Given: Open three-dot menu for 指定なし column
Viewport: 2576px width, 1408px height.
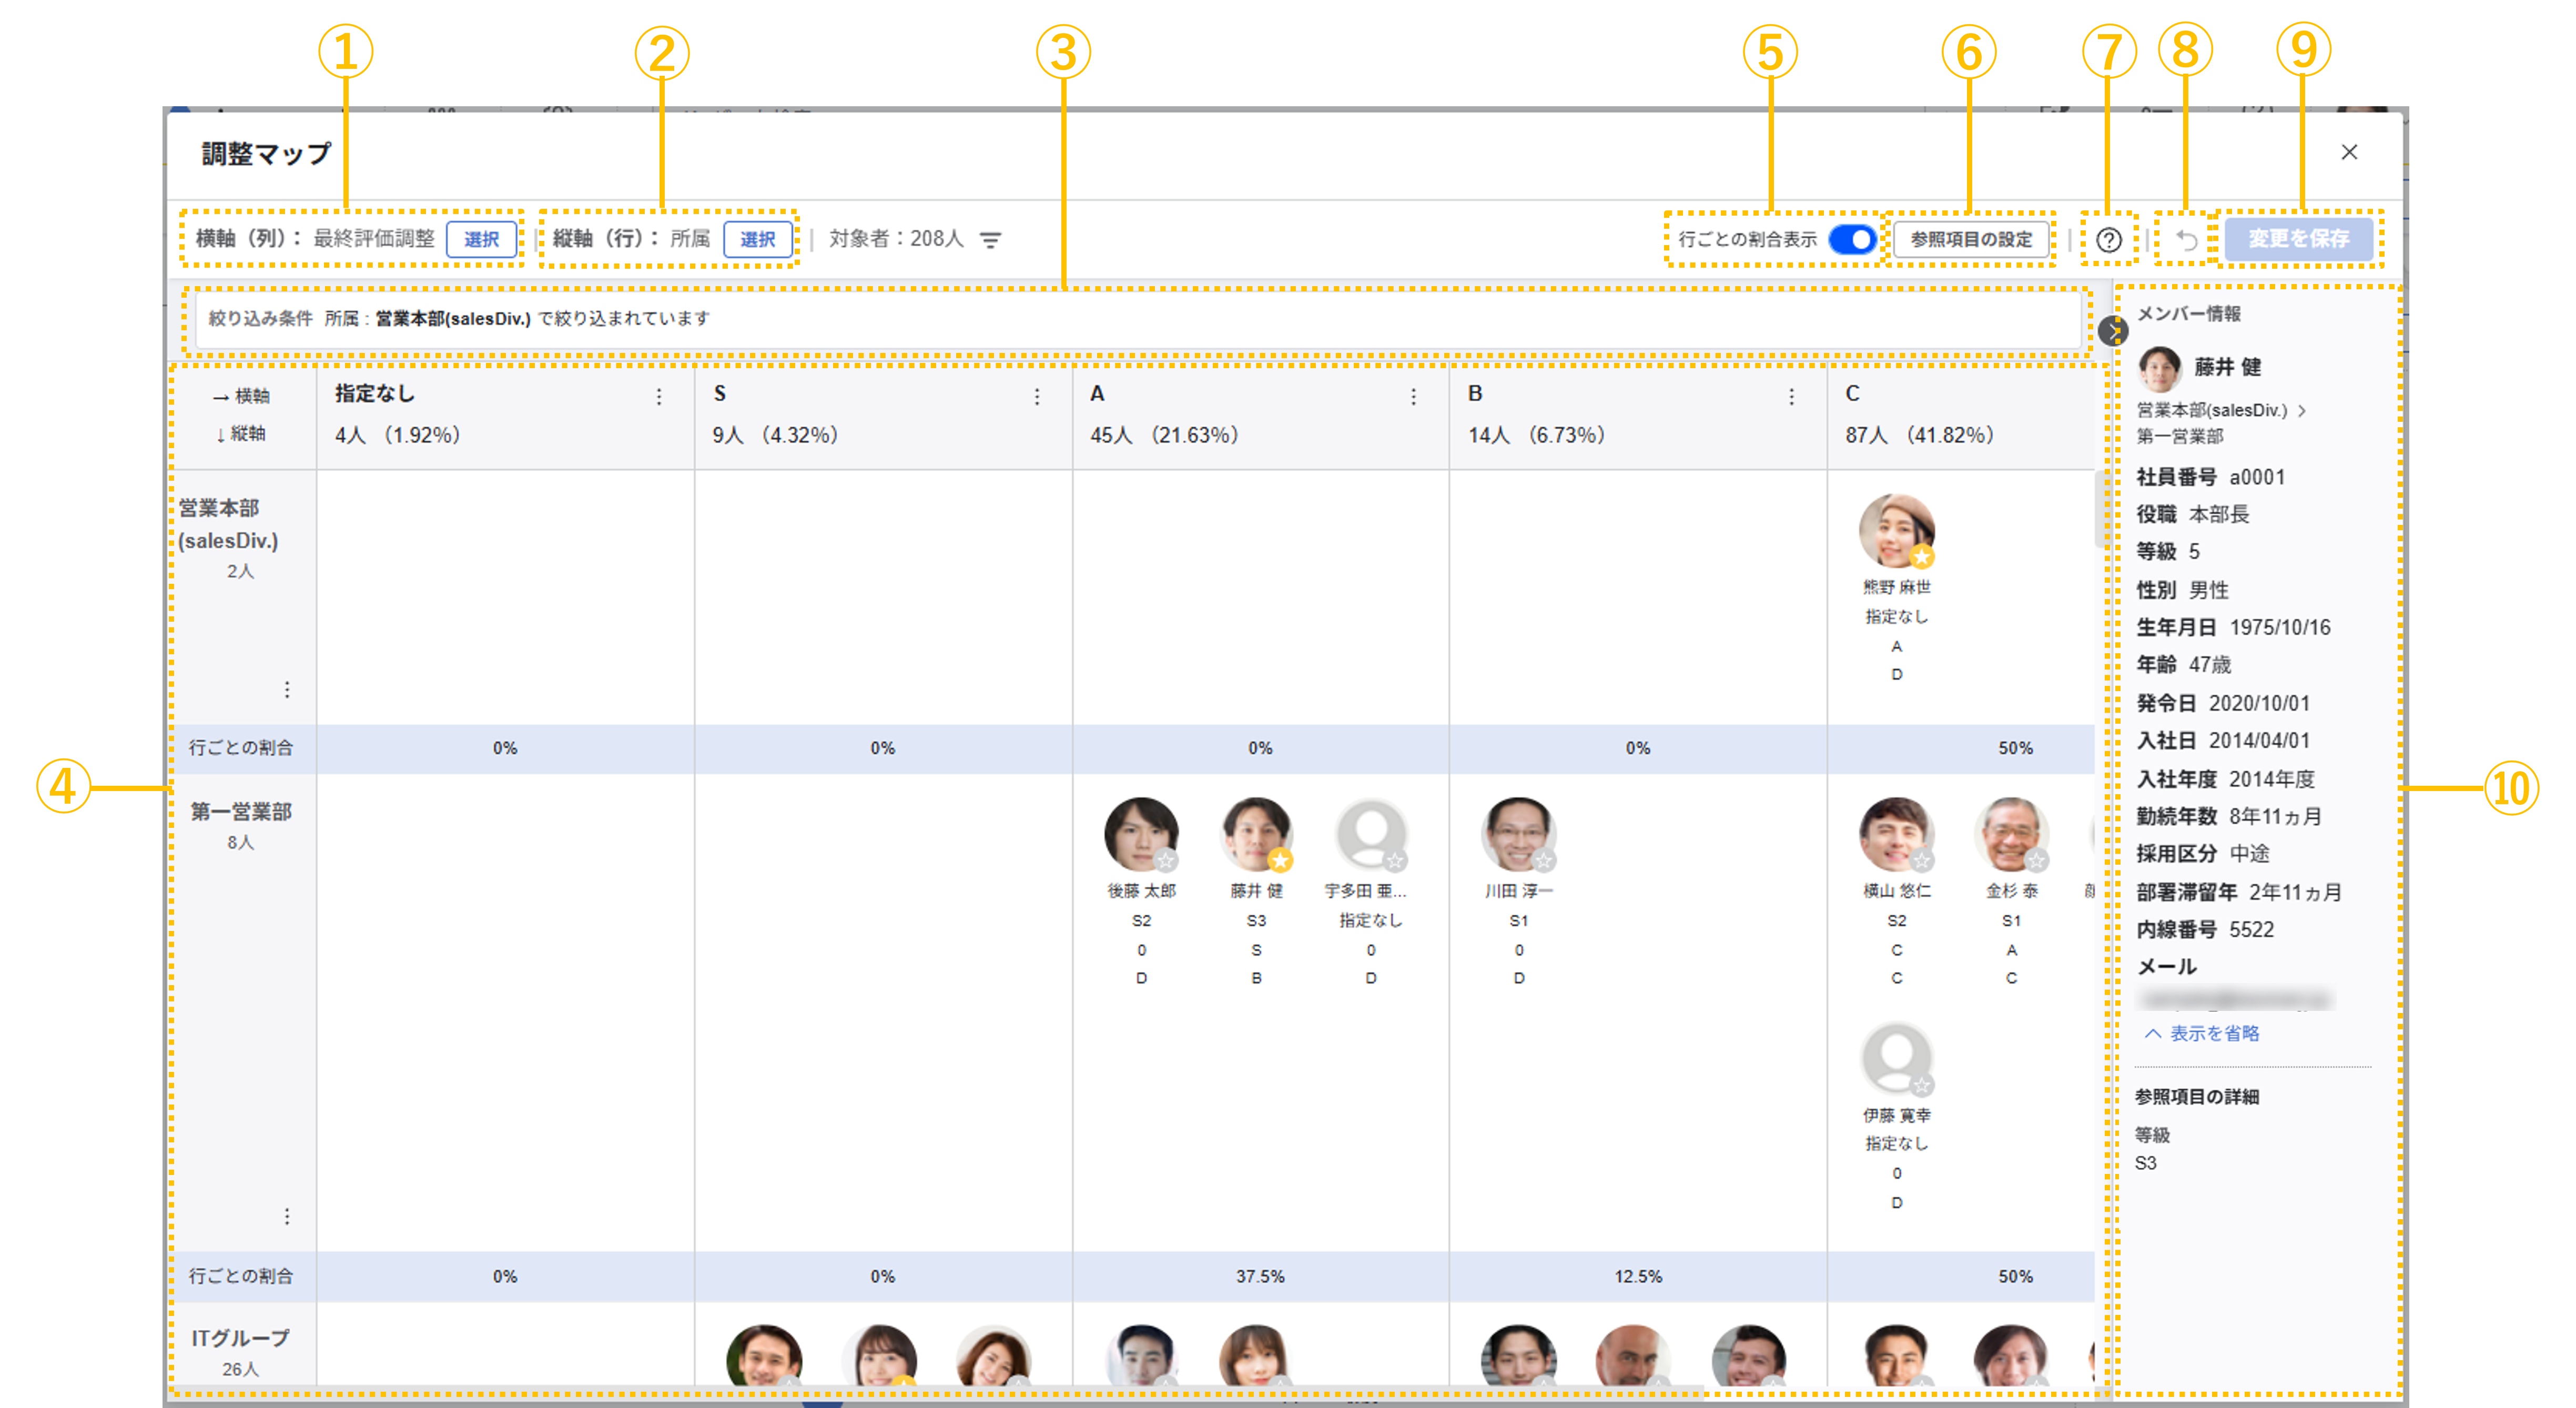Looking at the screenshot, I should coord(659,397).
